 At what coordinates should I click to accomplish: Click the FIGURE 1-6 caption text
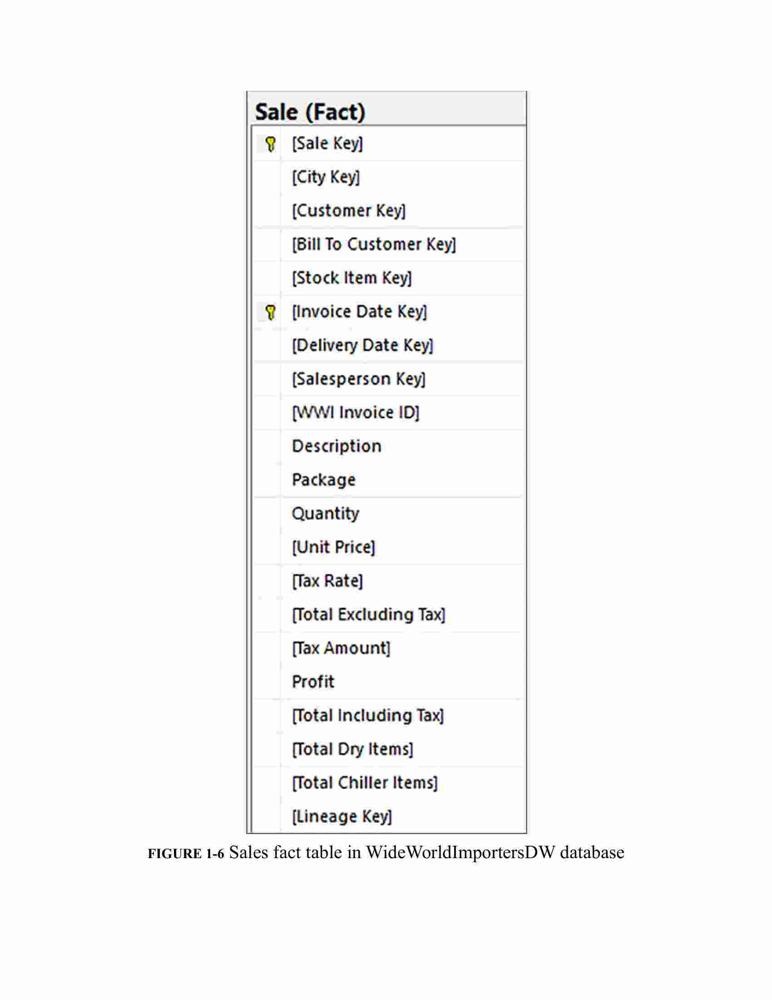(x=386, y=853)
